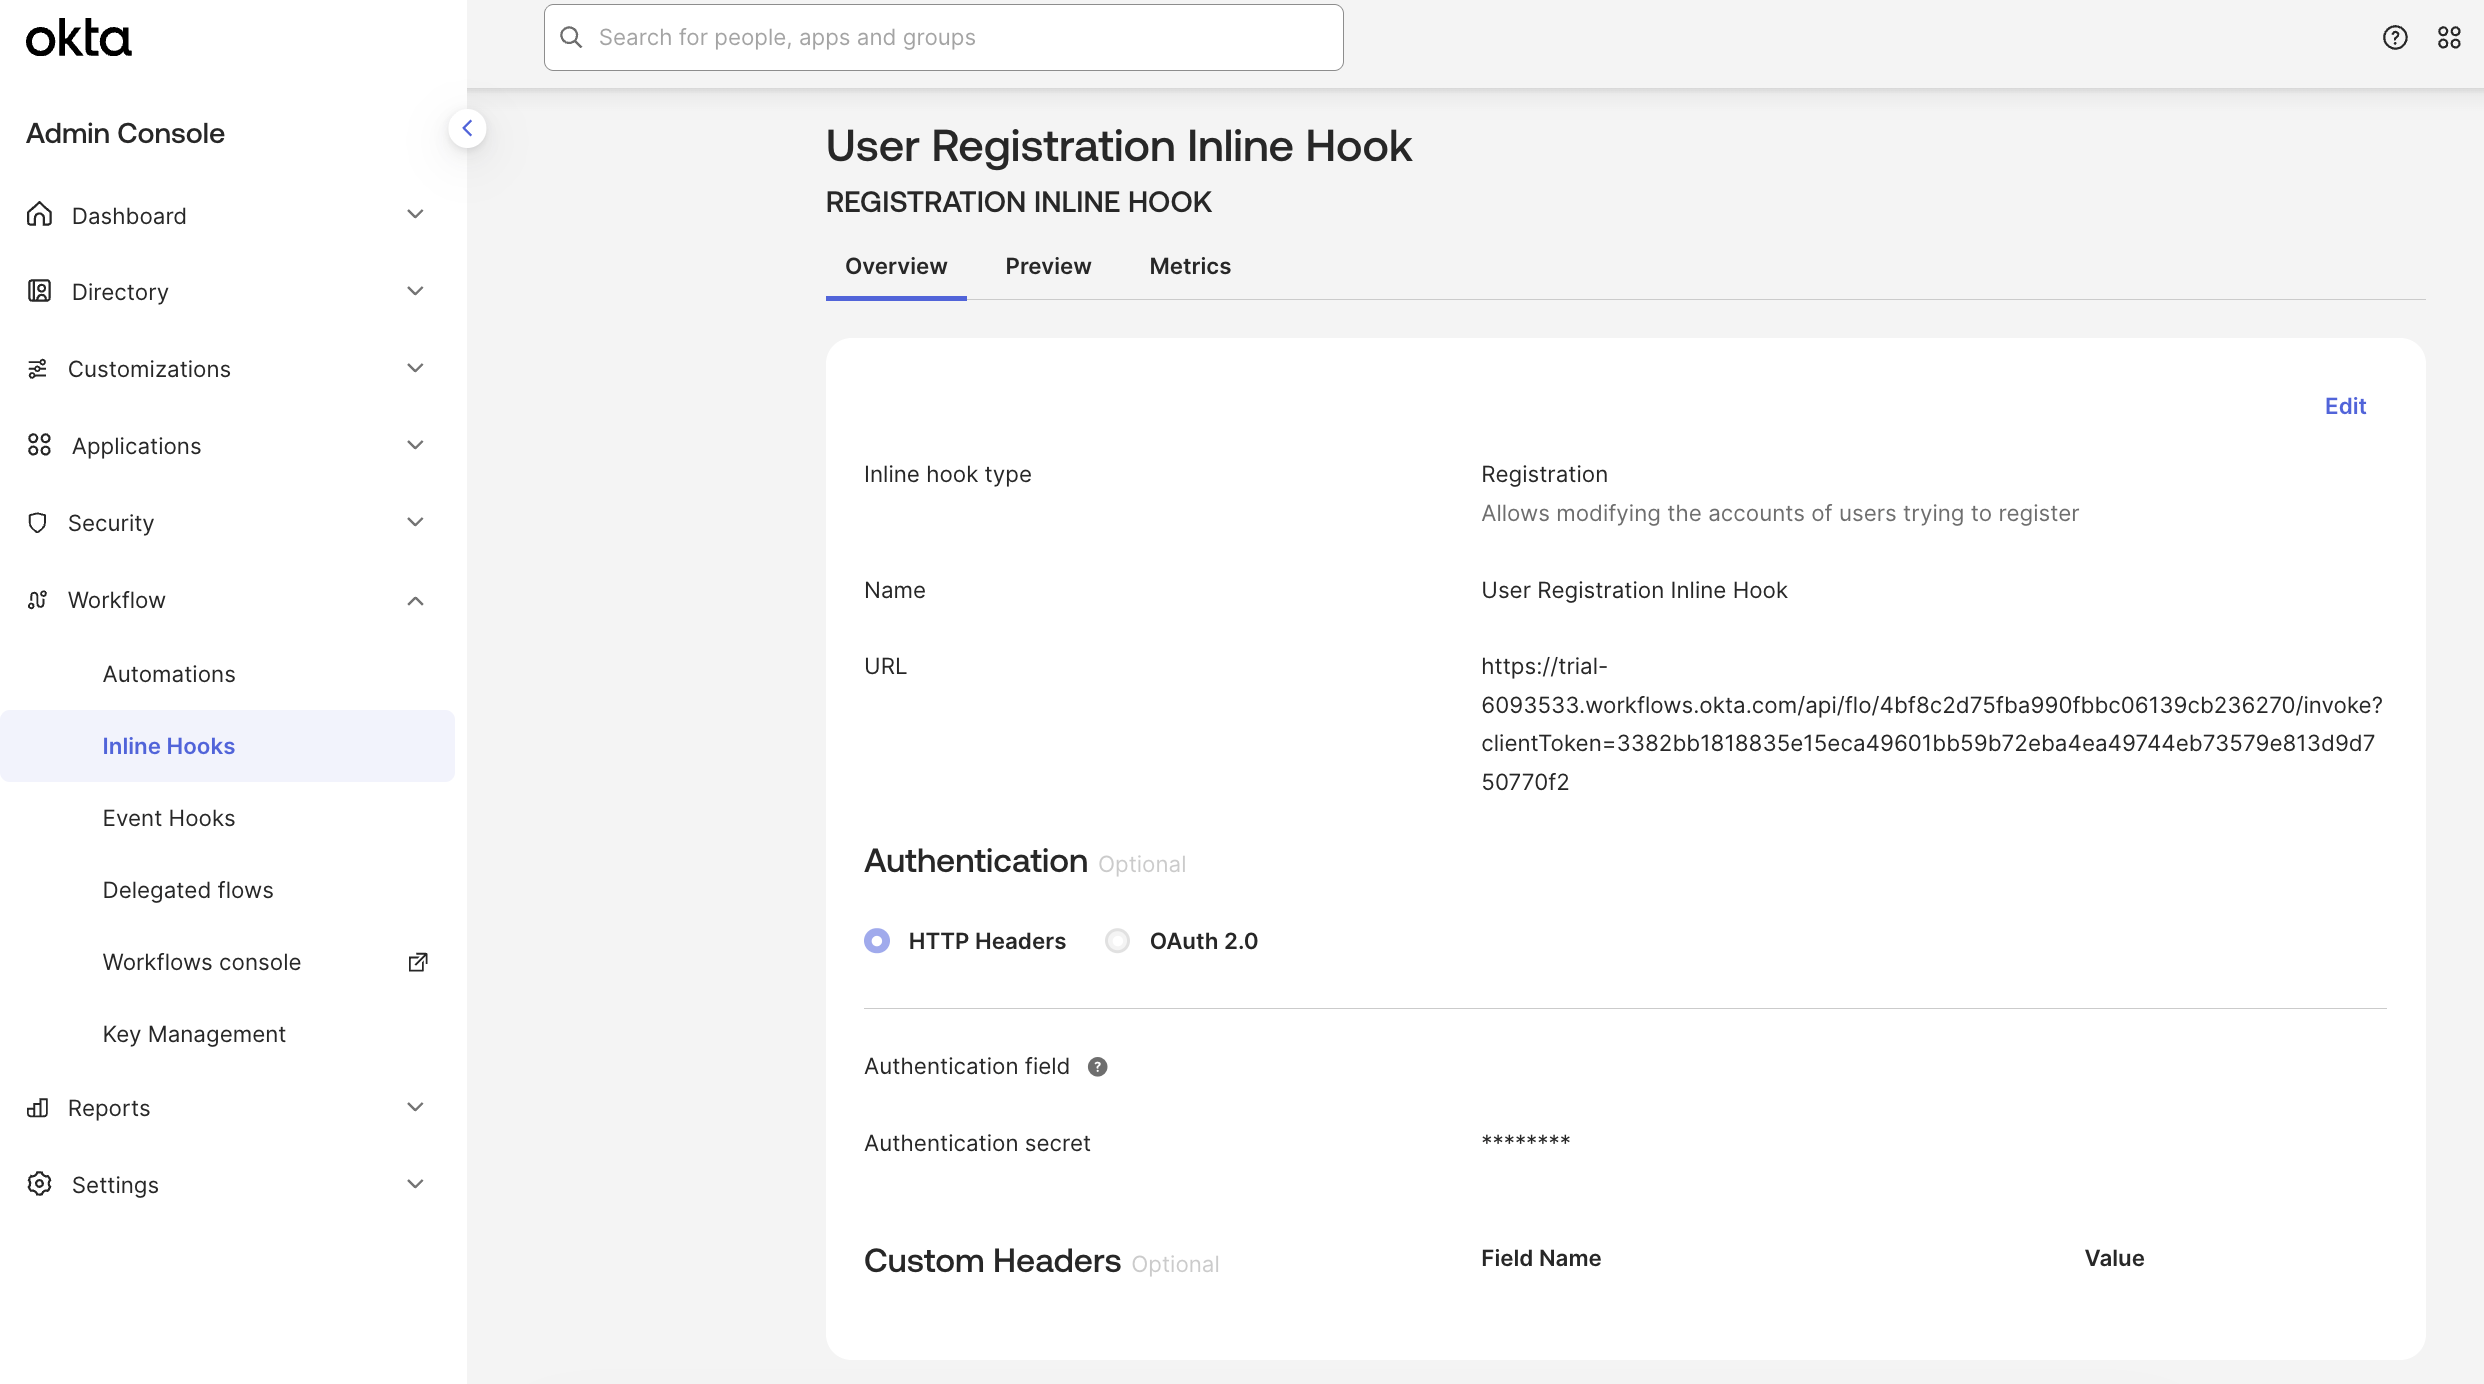Click the Workflow menu label
The image size is (2484, 1384).
pos(116,600)
